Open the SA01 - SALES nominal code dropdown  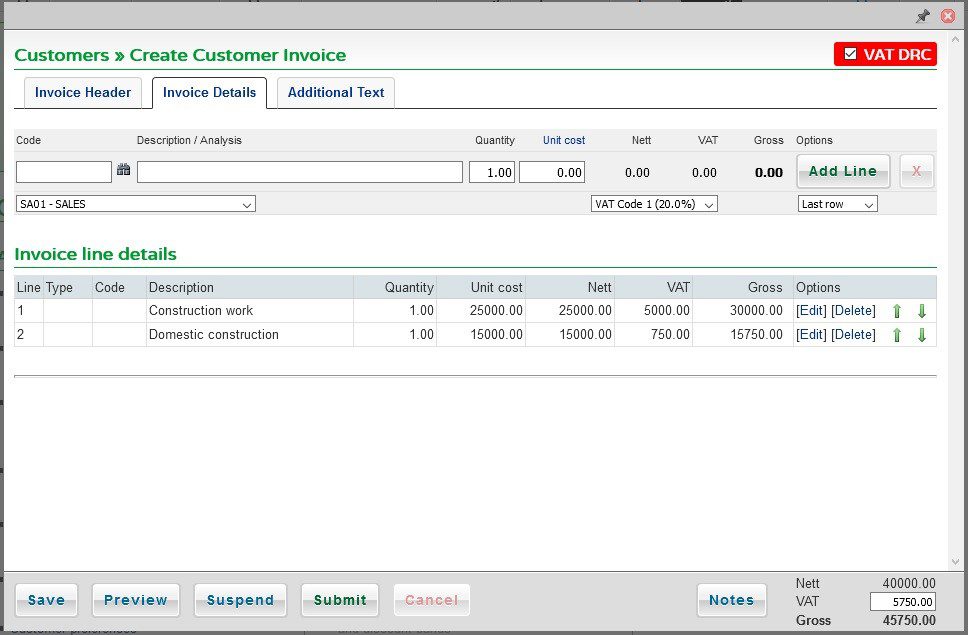point(135,205)
